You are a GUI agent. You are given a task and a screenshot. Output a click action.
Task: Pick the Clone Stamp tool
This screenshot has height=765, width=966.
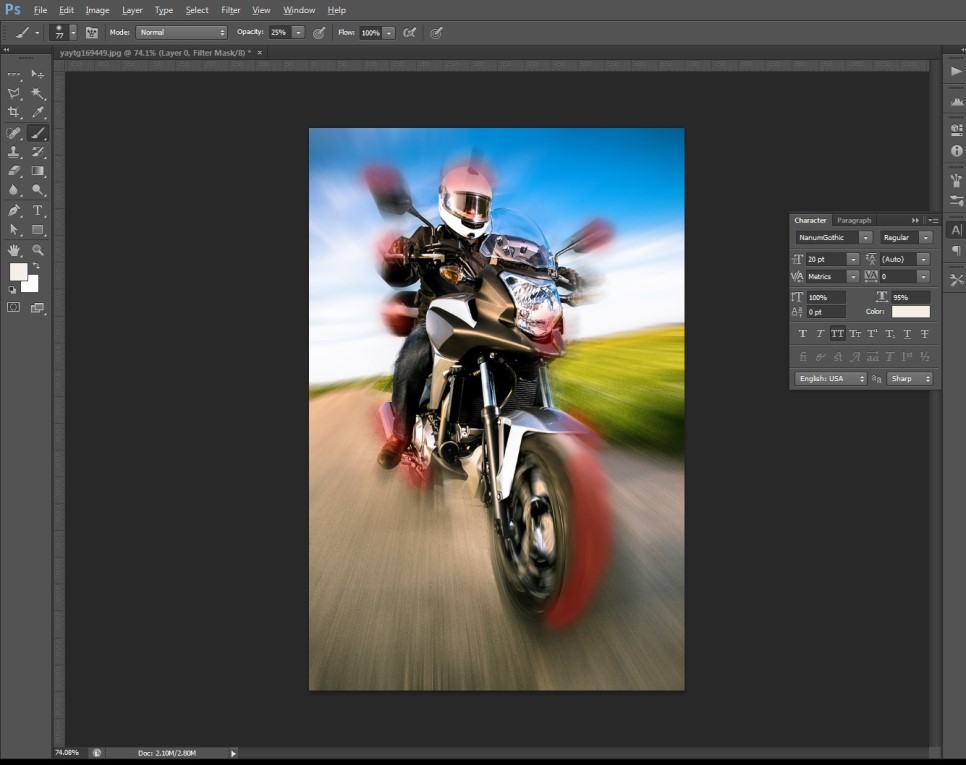[x=14, y=152]
